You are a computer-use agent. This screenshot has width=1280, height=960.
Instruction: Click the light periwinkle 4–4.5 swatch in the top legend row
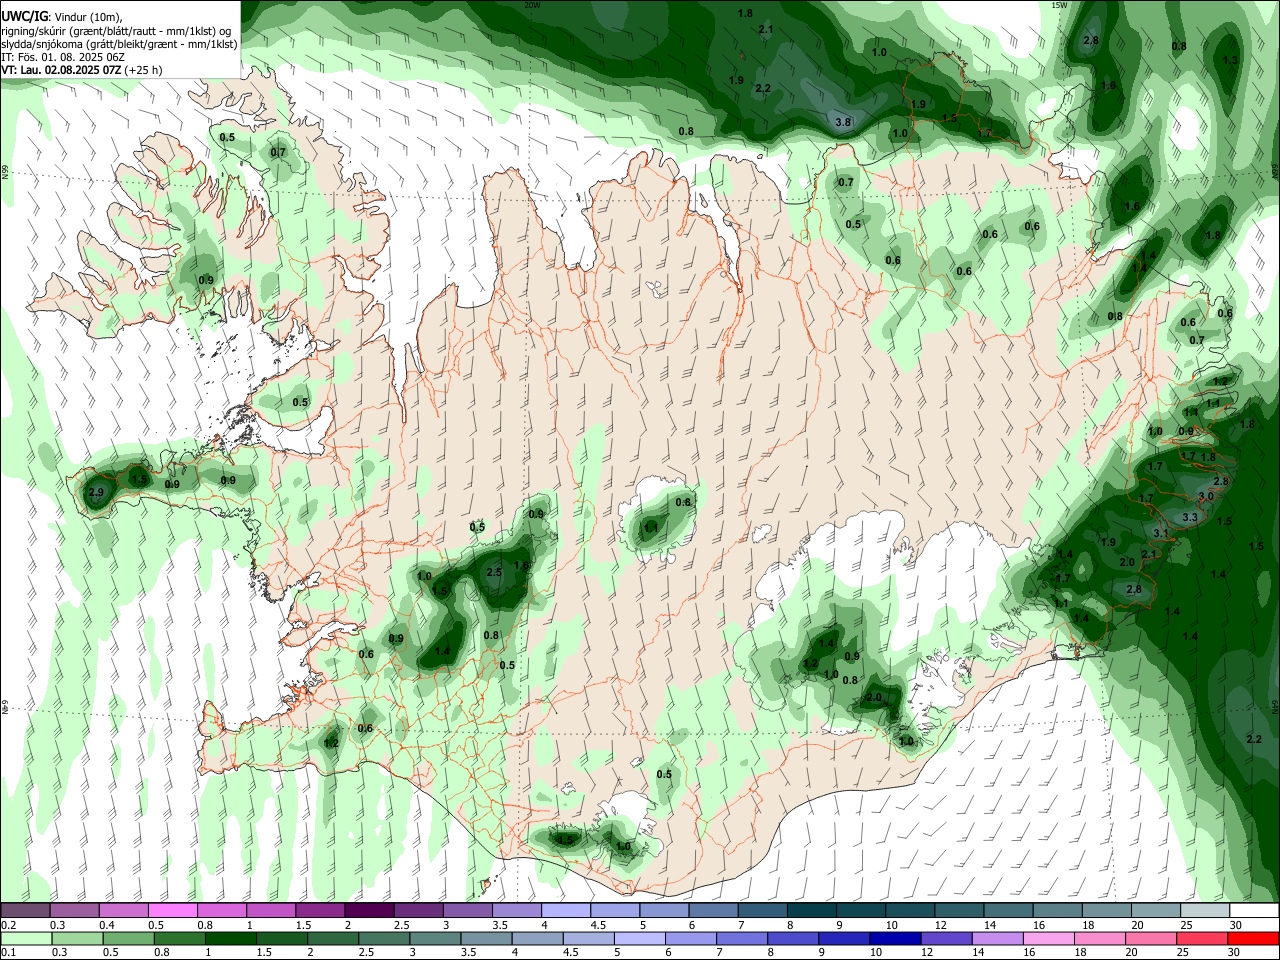click(566, 910)
